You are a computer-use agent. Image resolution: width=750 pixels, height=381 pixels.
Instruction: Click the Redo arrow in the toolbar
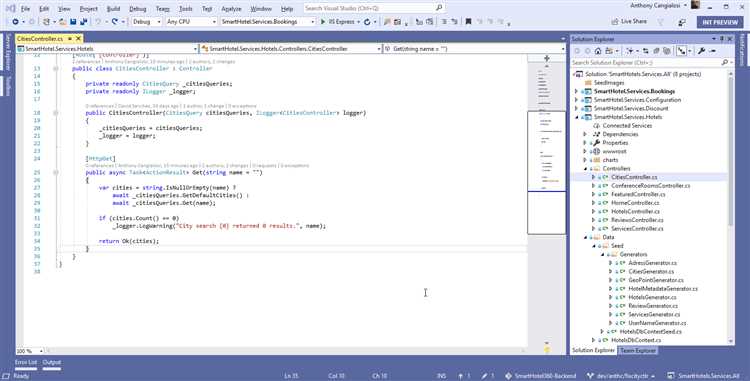point(115,22)
